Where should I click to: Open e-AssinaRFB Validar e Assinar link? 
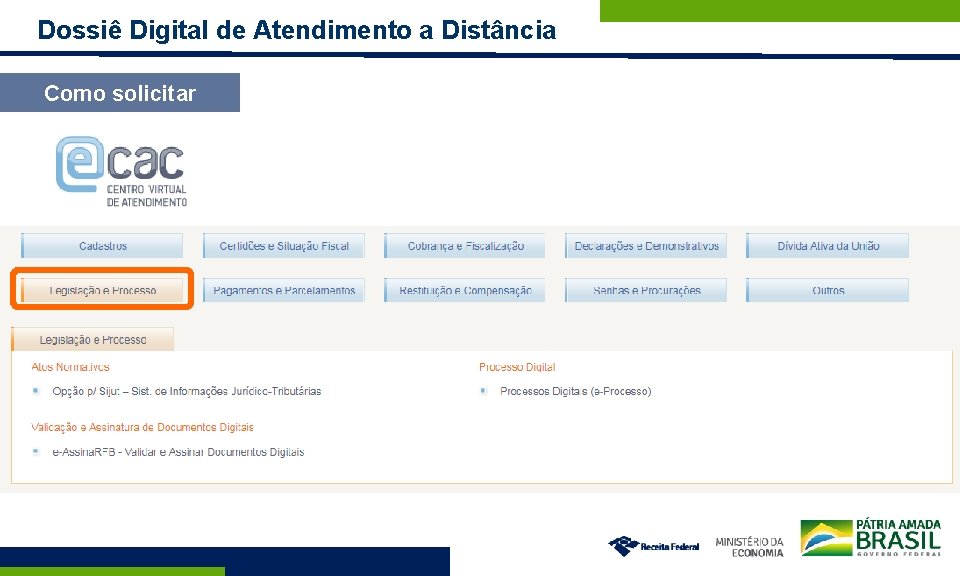[178, 452]
